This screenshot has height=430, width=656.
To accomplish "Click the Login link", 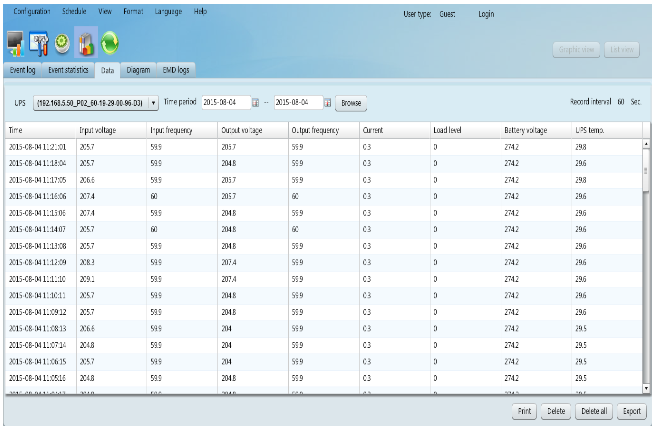I will (486, 14).
